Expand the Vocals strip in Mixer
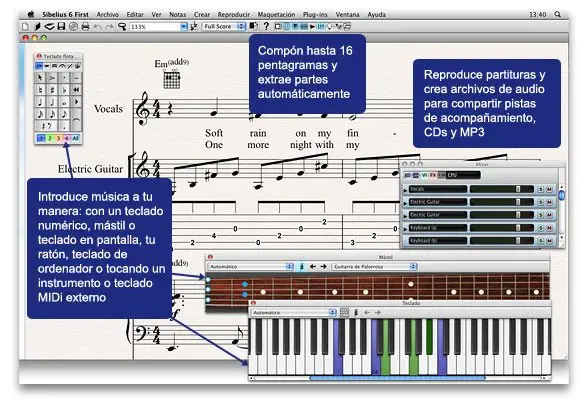588x400 pixels. tap(405, 190)
